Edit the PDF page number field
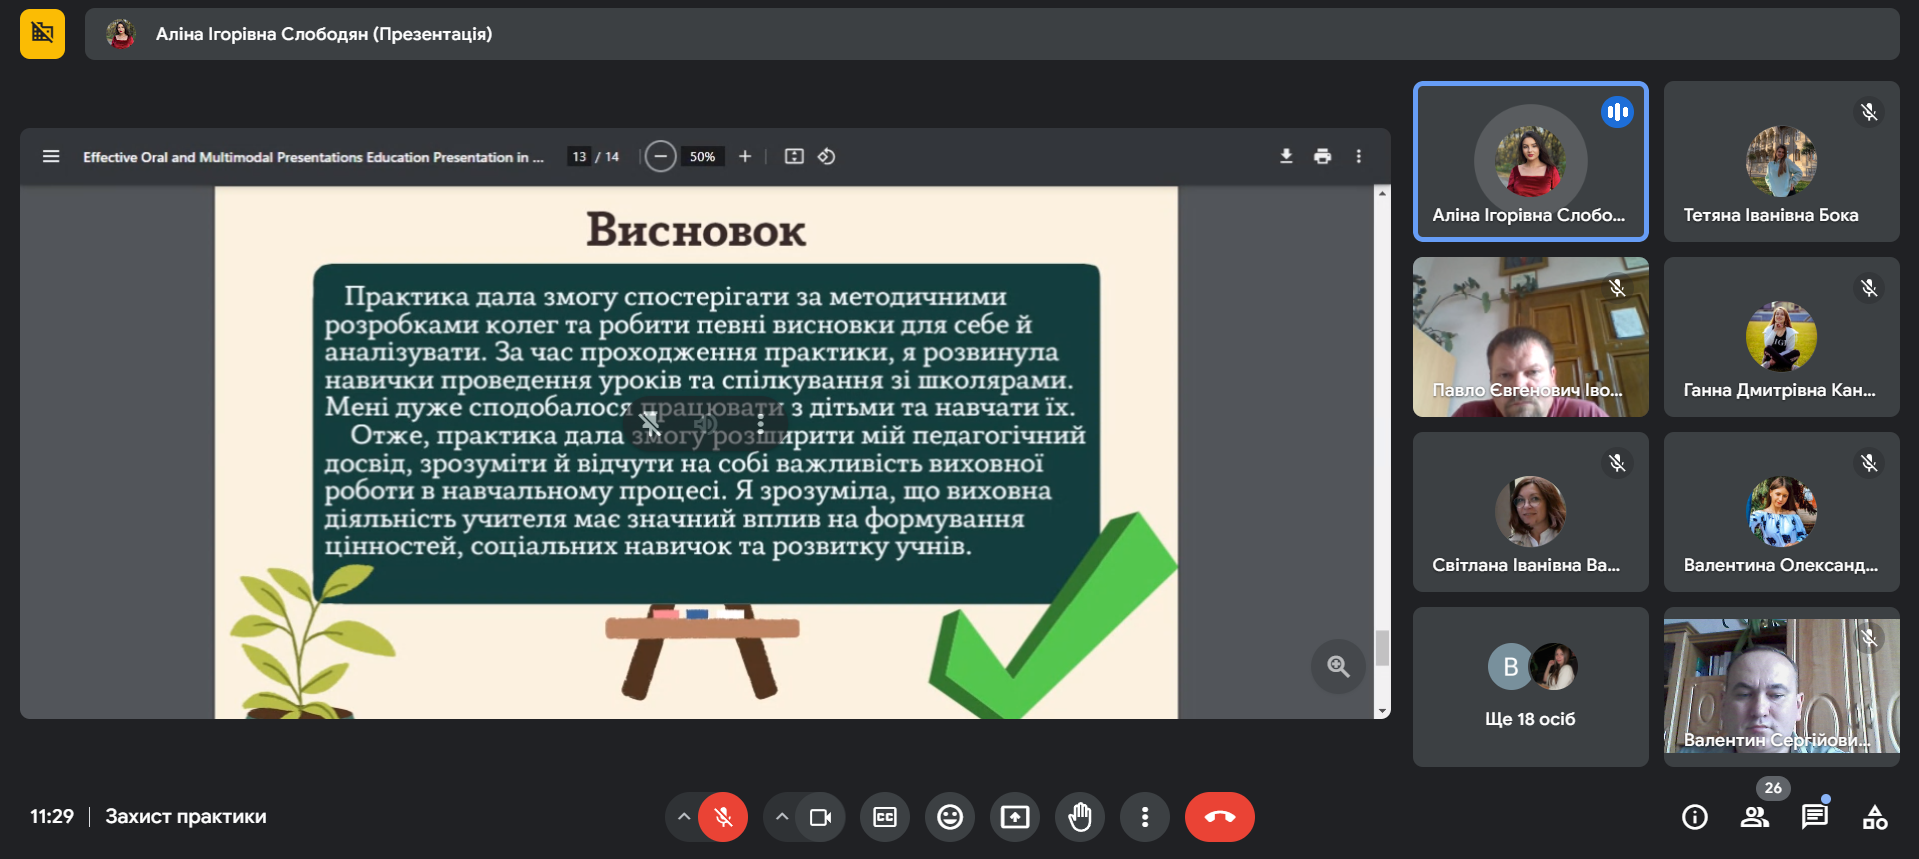The width and height of the screenshot is (1919, 859). pyautogui.click(x=579, y=156)
